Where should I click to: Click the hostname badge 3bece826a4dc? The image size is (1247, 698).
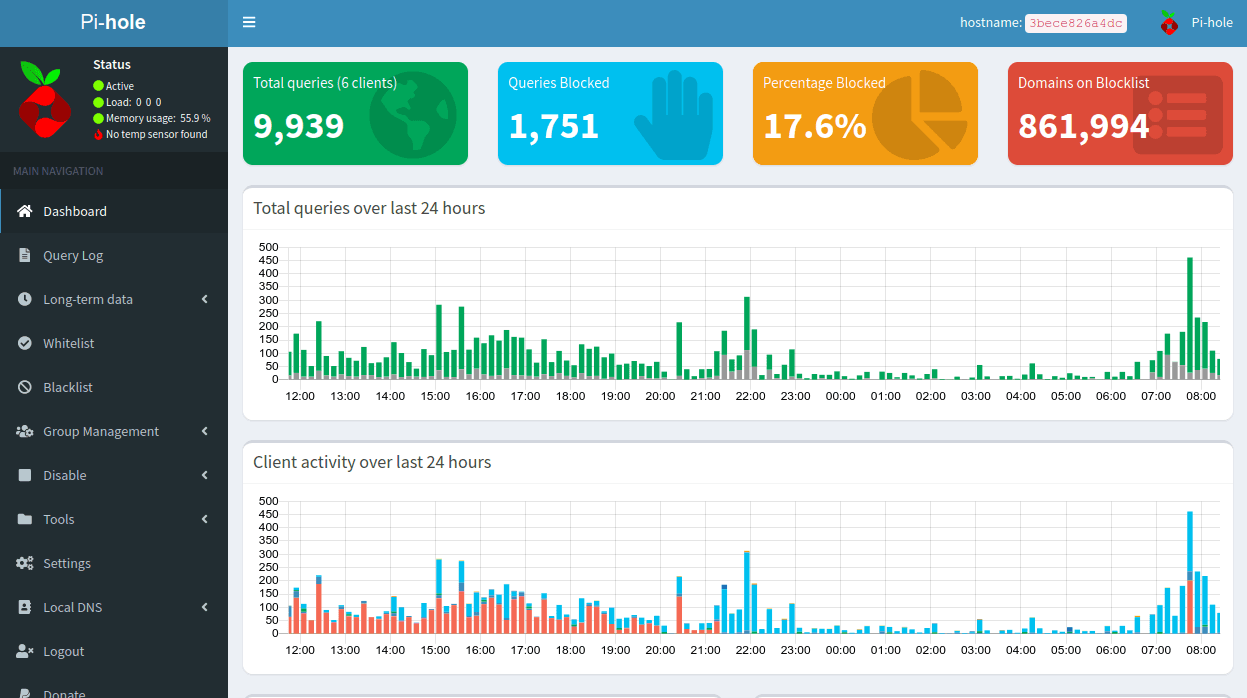click(1076, 23)
